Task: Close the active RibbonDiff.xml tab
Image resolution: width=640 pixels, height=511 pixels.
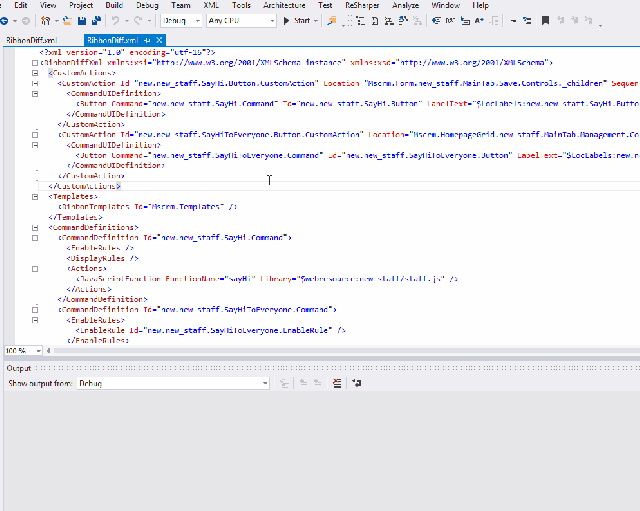Action: pyautogui.click(x=161, y=40)
